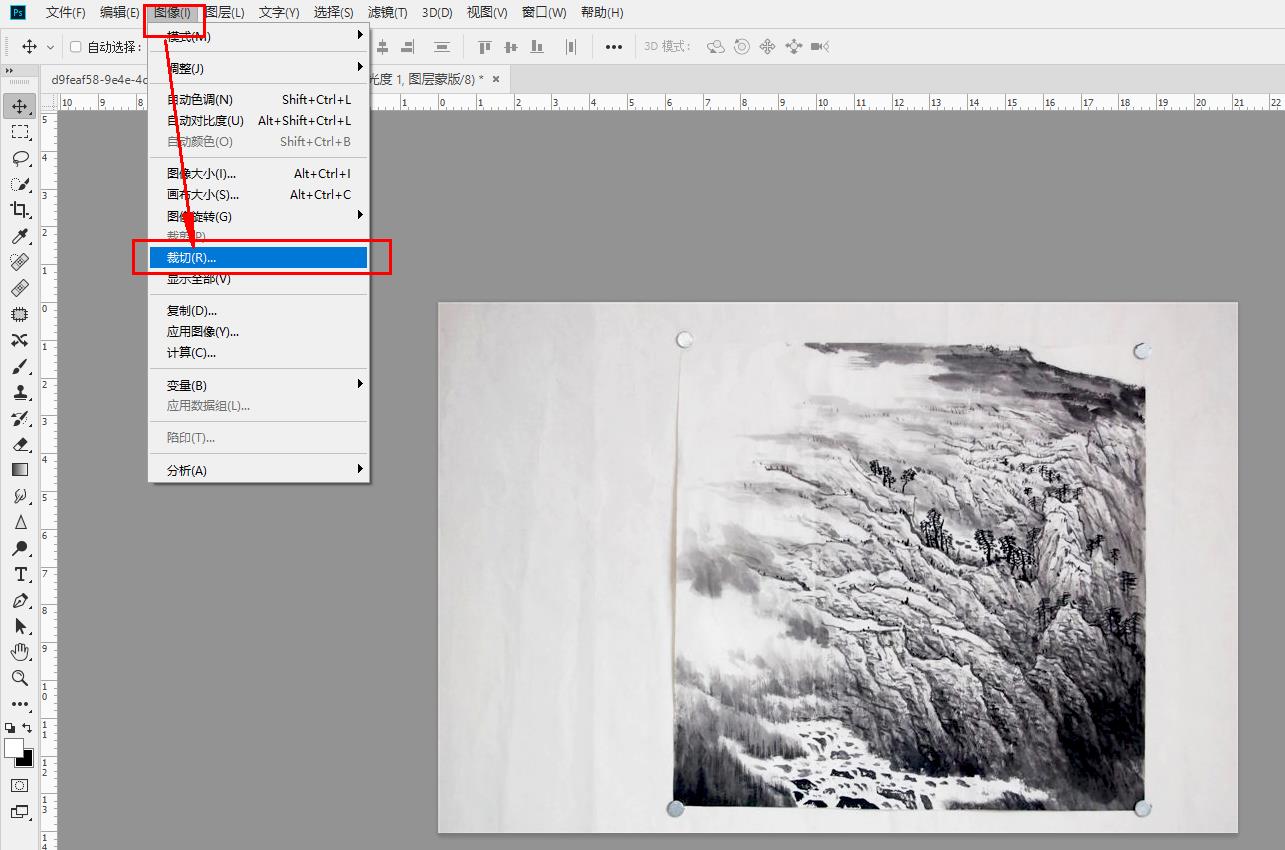
Task: Choose the Eraser tool
Action: tap(20, 444)
